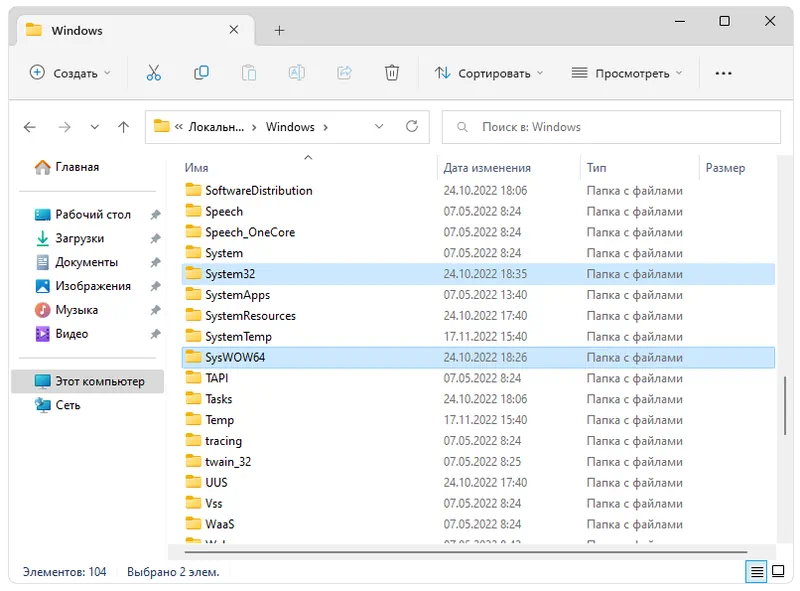Click the Copy icon in toolbar
Image resolution: width=800 pixels, height=591 pixels.
point(202,73)
